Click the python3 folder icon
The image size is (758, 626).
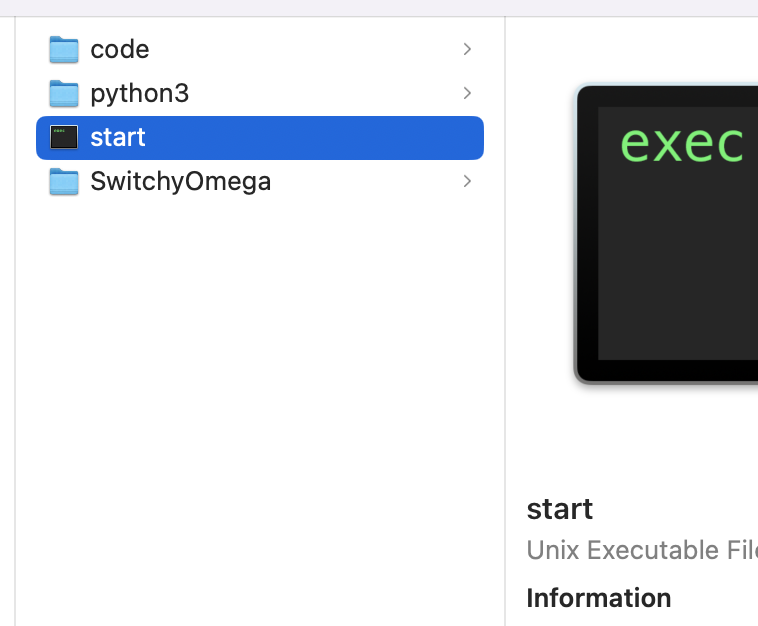coord(64,93)
